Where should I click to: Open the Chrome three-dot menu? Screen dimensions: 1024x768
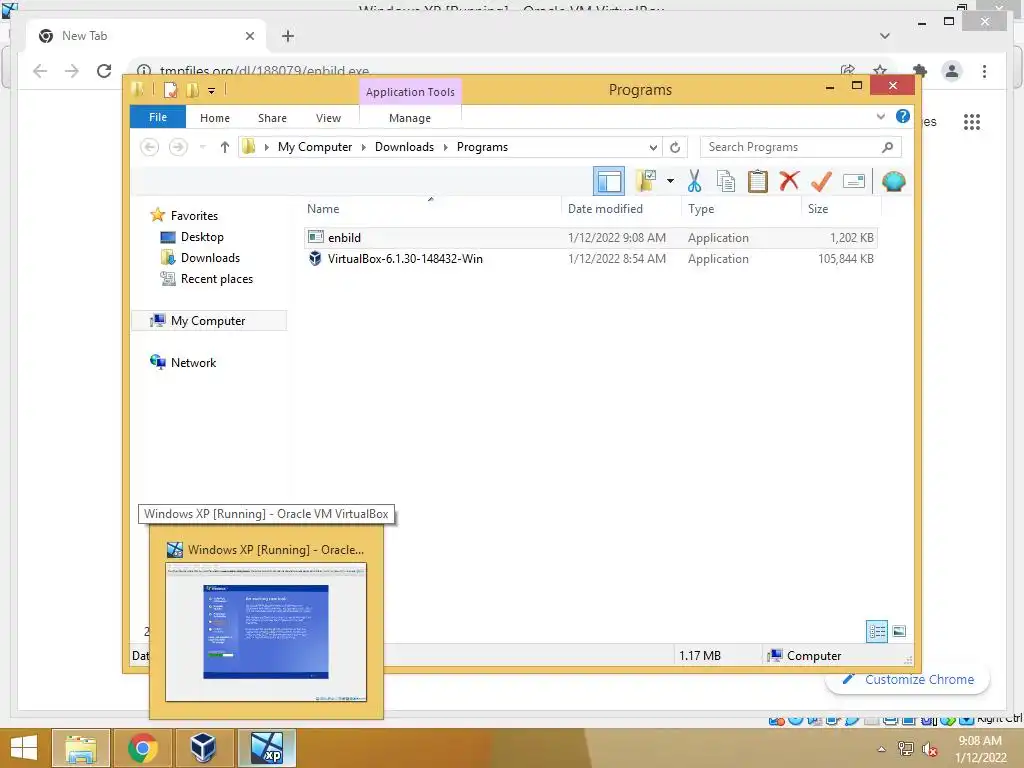coord(984,71)
